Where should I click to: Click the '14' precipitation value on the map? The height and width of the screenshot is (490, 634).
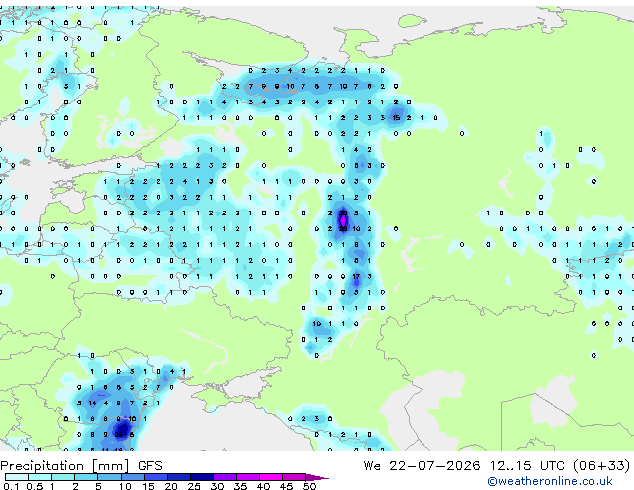pos(92,403)
